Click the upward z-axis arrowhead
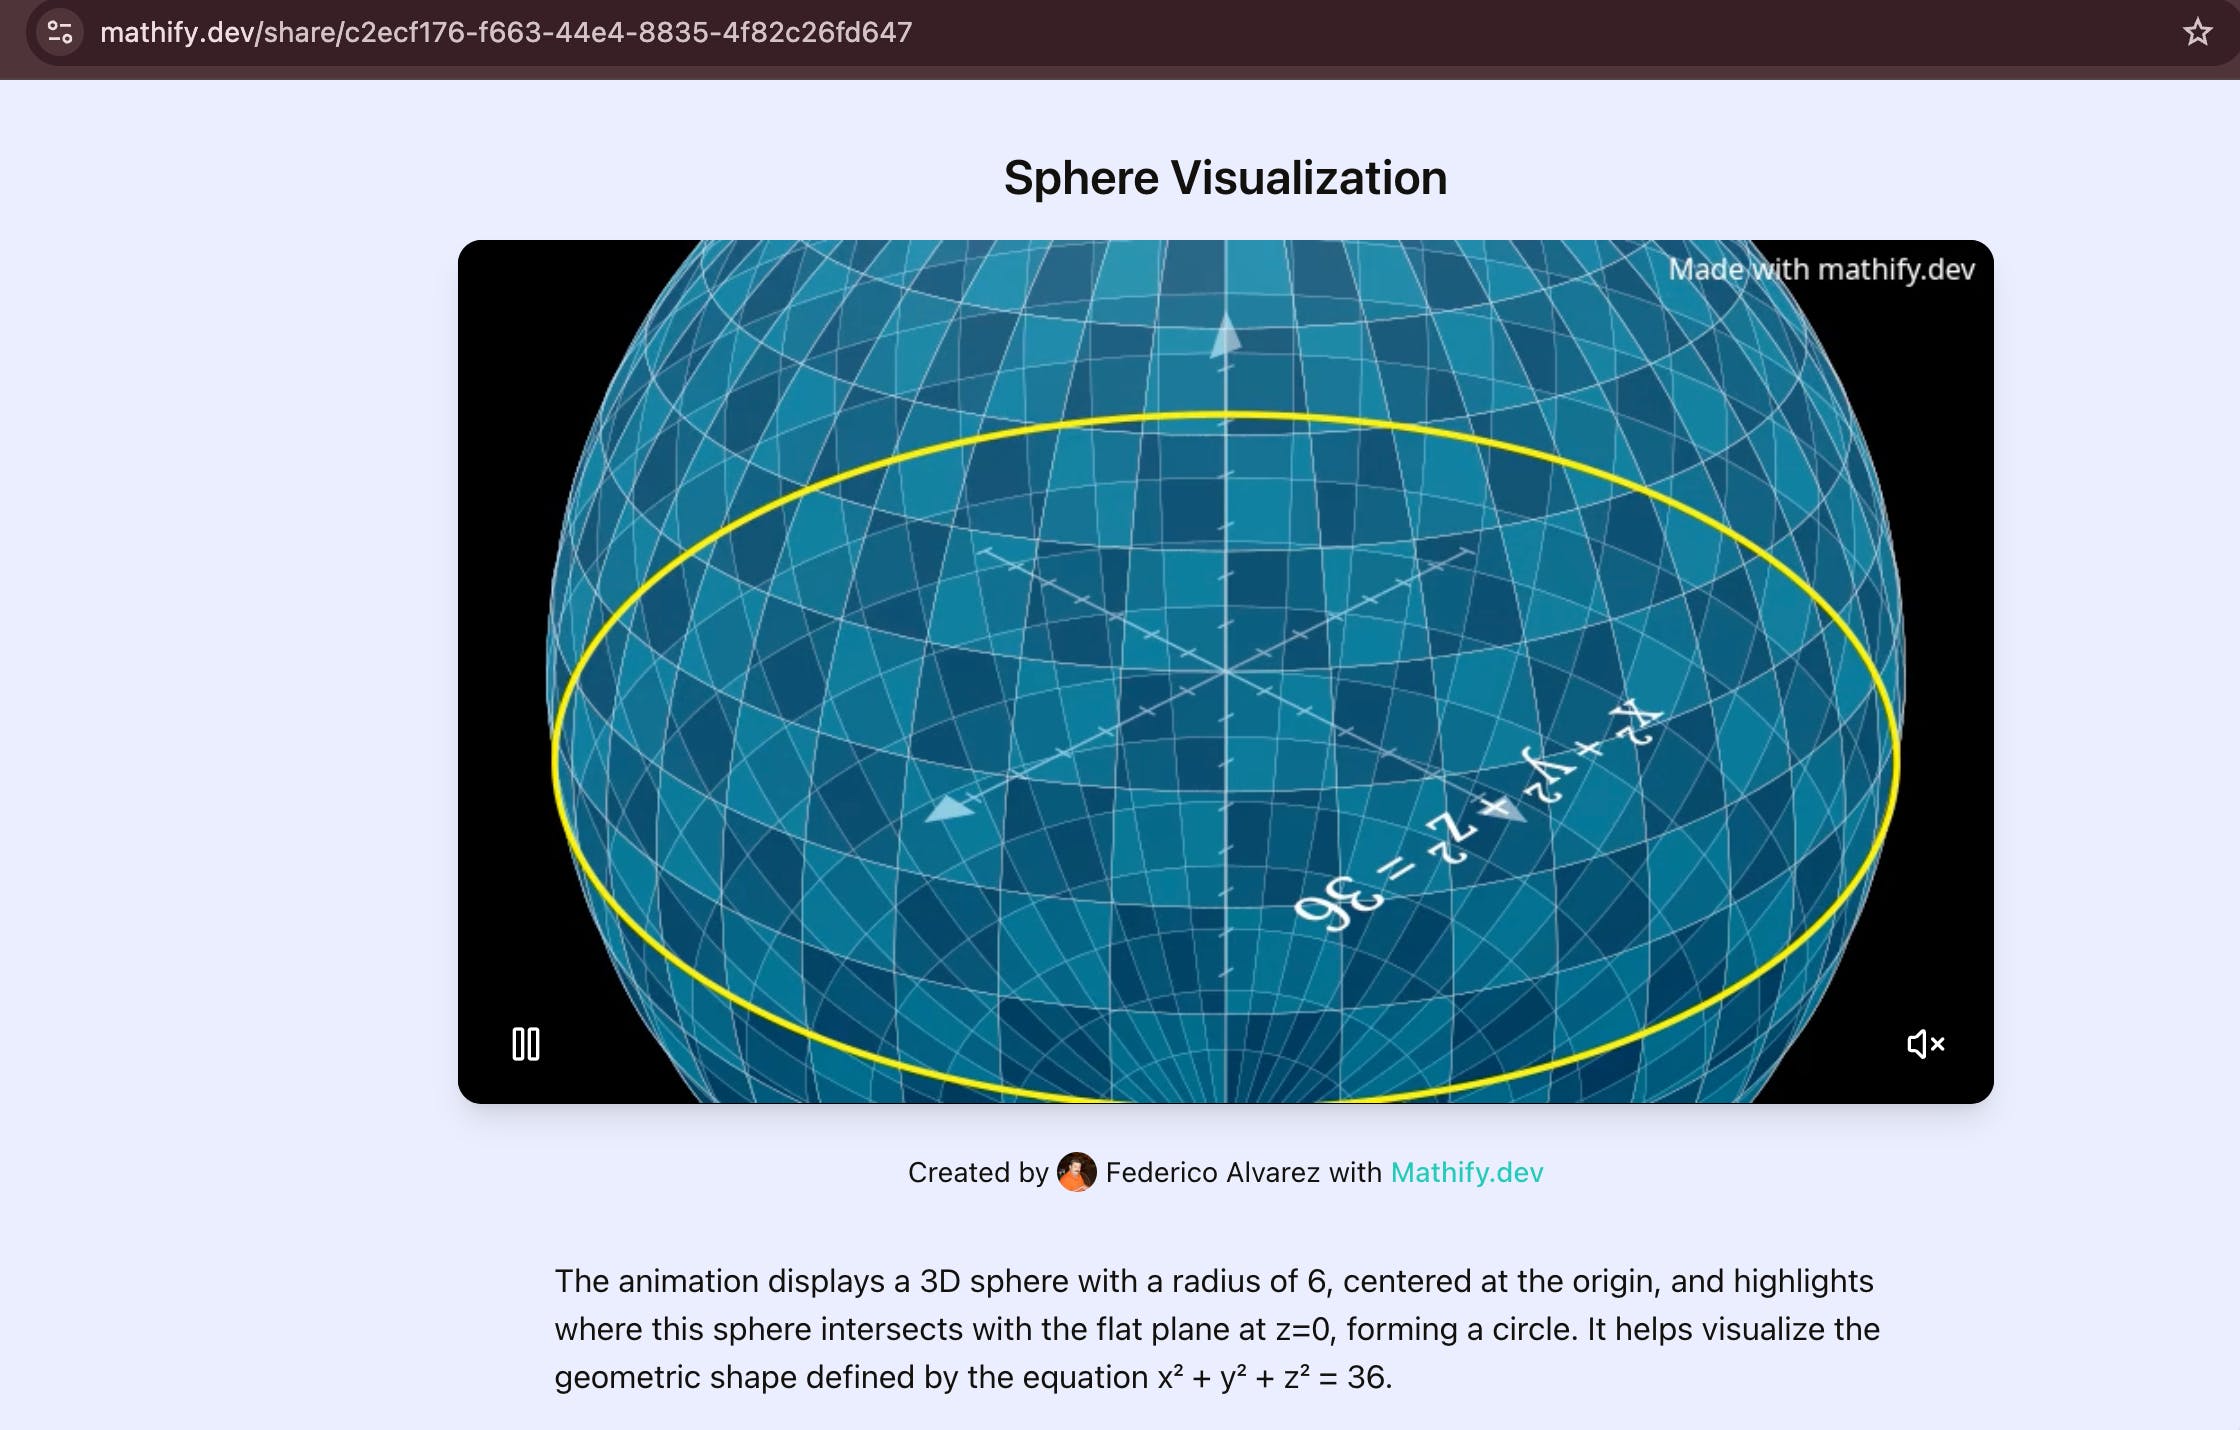 point(1225,337)
